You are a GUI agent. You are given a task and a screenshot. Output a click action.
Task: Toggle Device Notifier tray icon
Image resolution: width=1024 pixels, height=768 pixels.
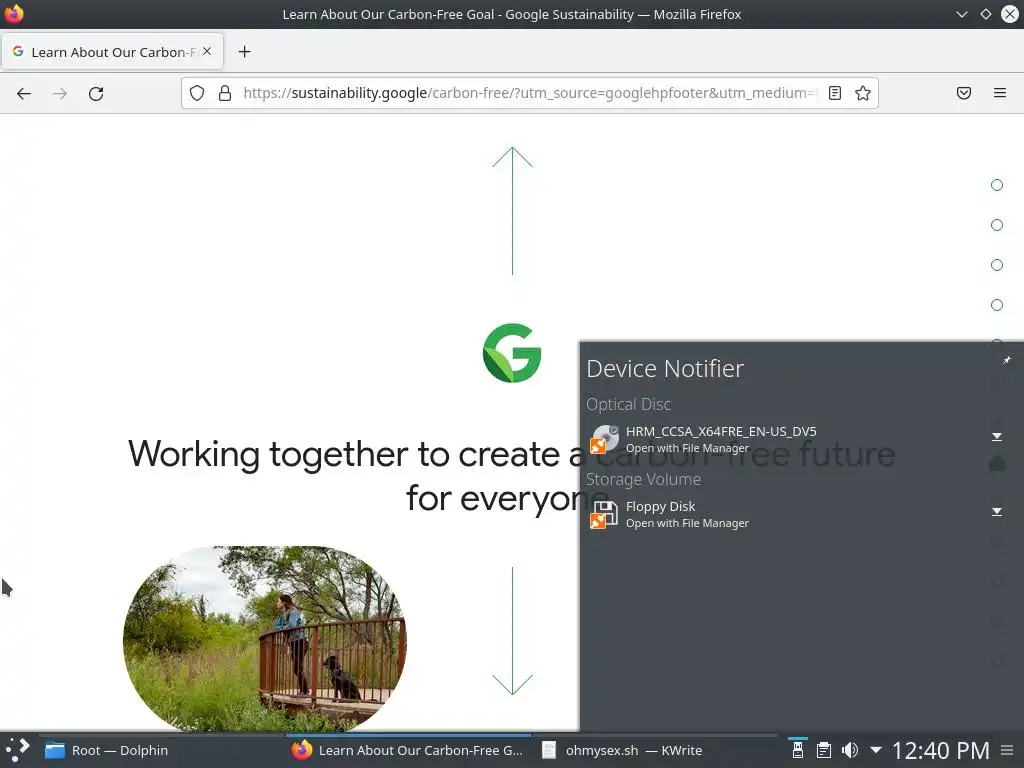(797, 750)
